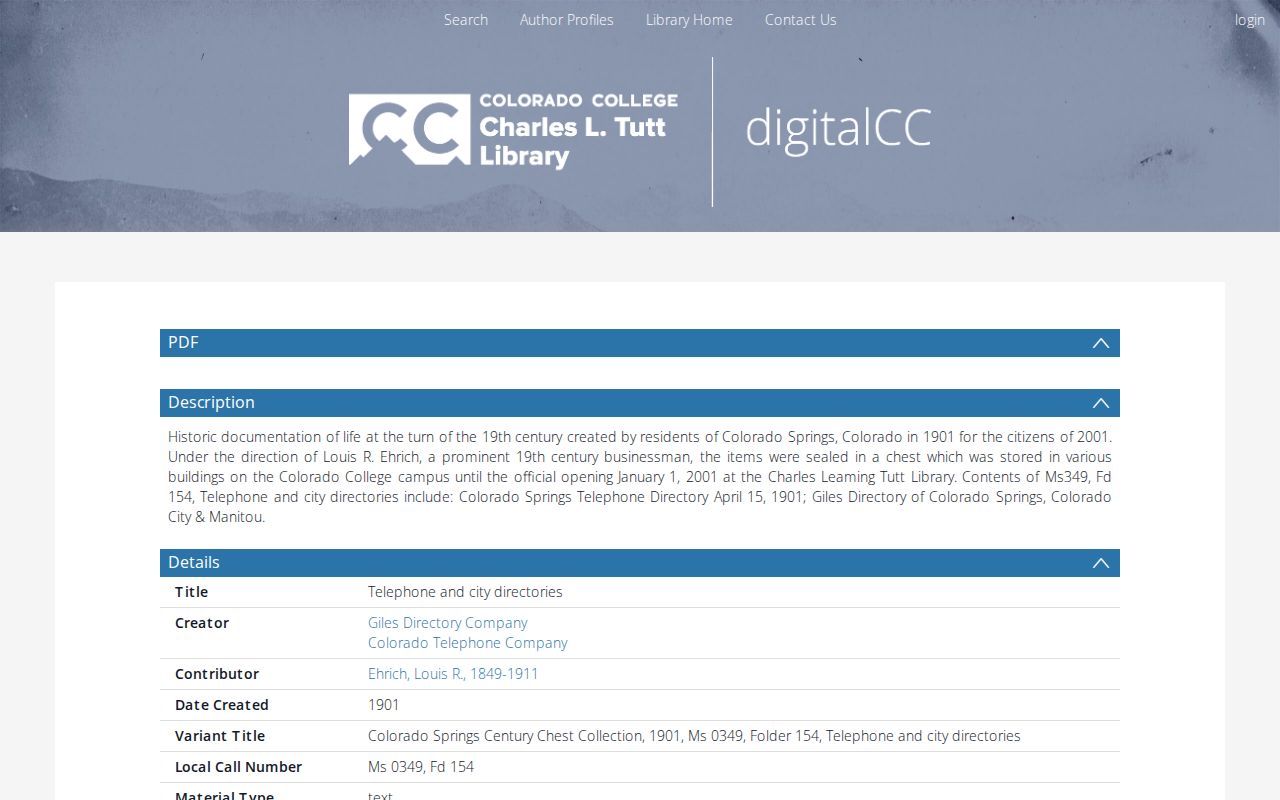Click the login link
This screenshot has height=800, width=1280.
(1250, 20)
